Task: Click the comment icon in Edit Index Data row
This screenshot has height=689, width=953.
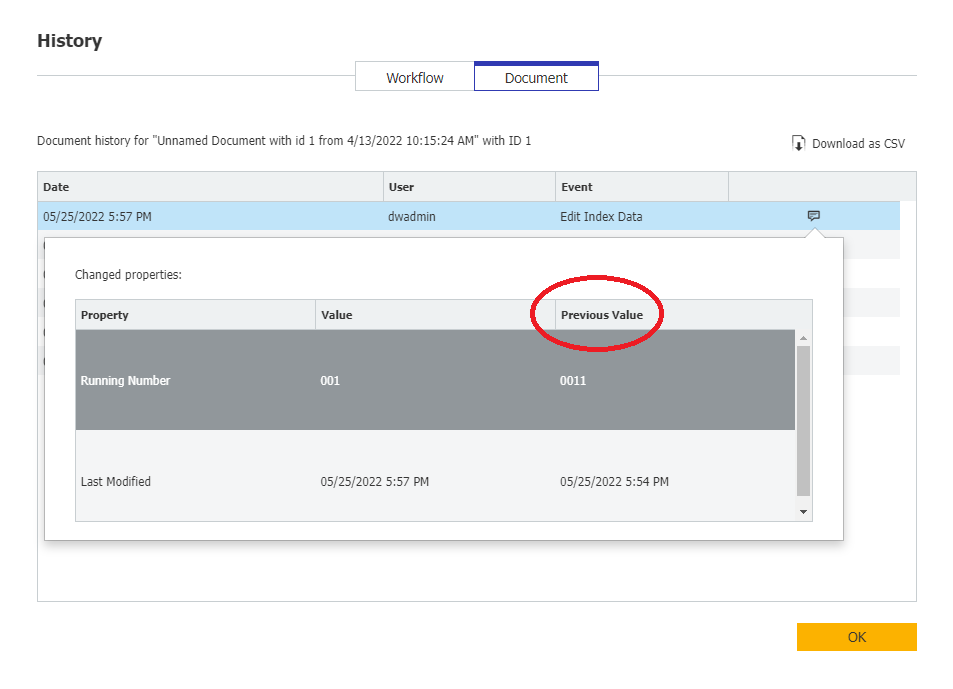Action: 814,216
